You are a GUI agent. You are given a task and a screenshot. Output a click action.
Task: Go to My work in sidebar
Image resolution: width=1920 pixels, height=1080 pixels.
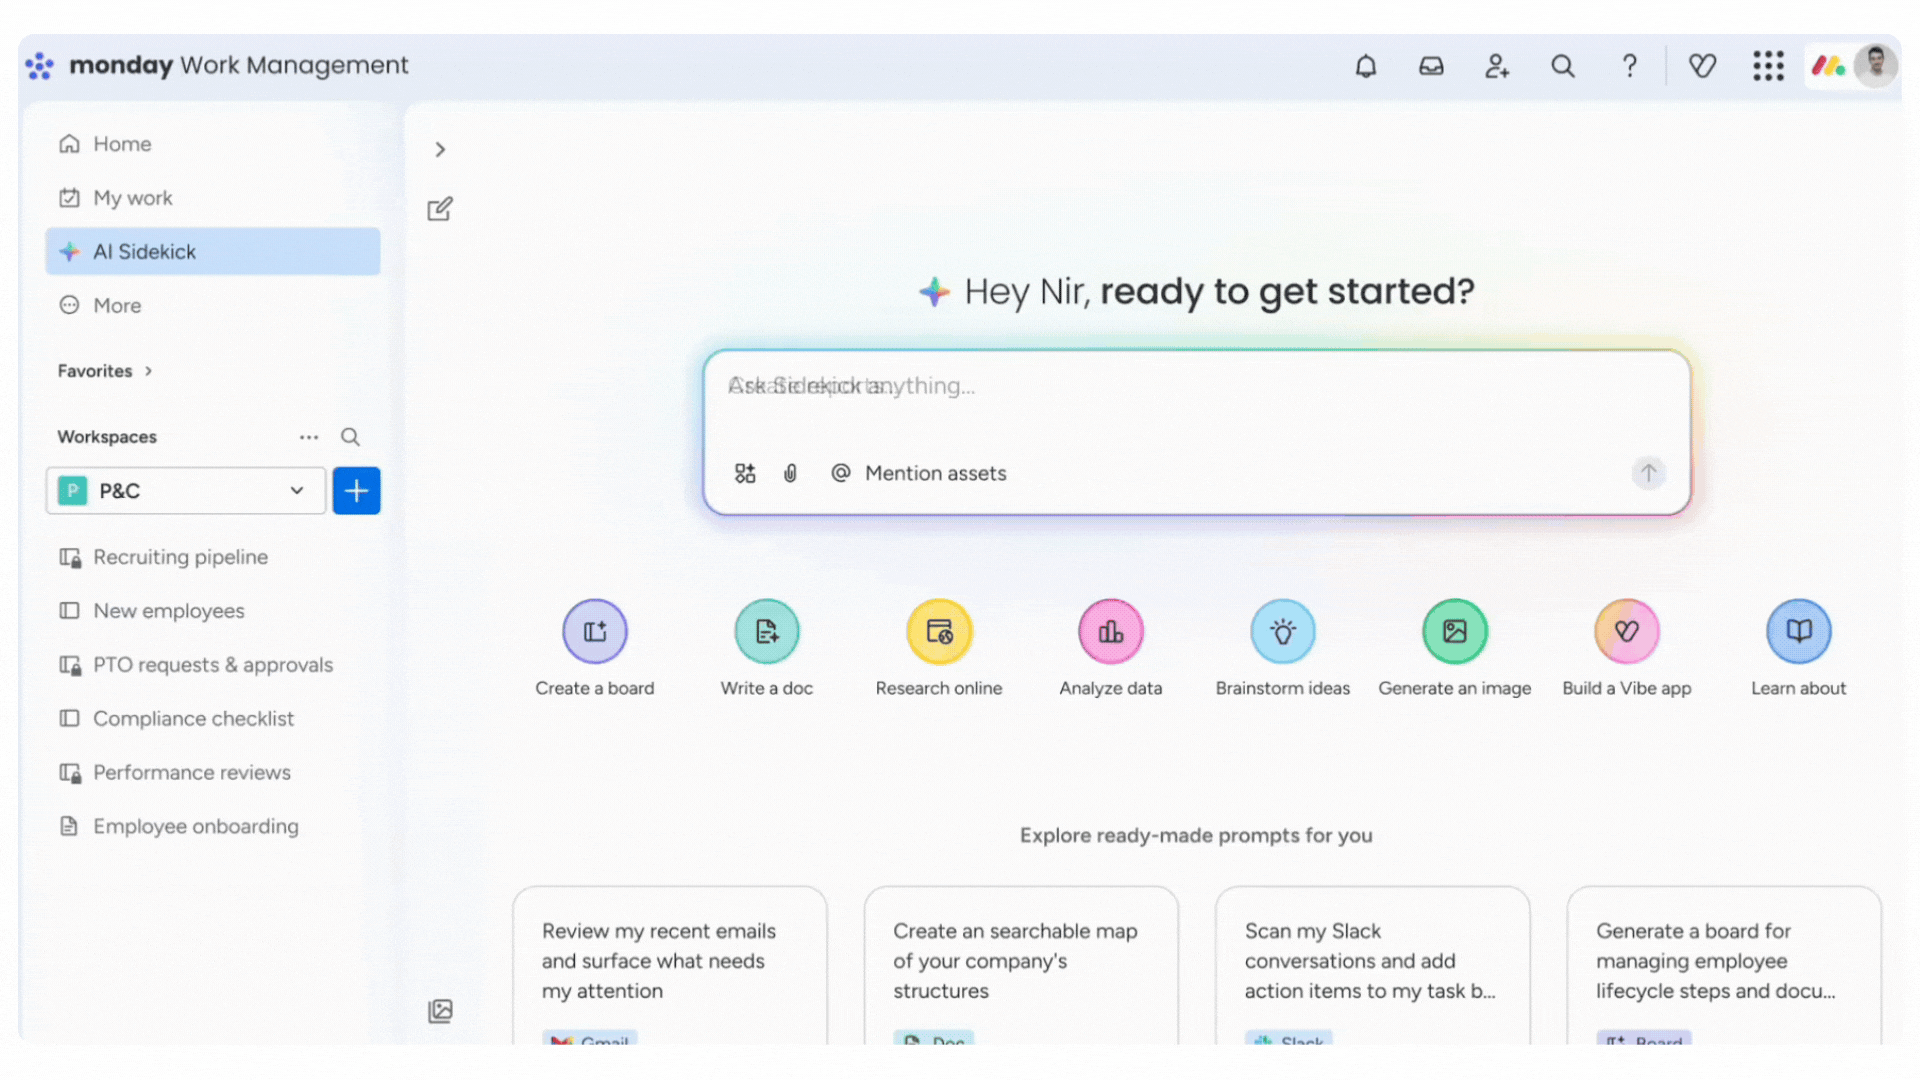[132, 198]
